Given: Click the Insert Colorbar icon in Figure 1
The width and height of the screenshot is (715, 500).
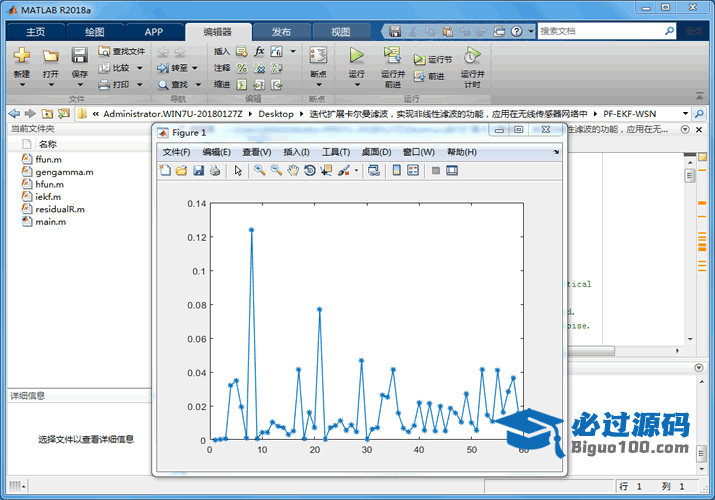Looking at the screenshot, I should click(x=397, y=170).
